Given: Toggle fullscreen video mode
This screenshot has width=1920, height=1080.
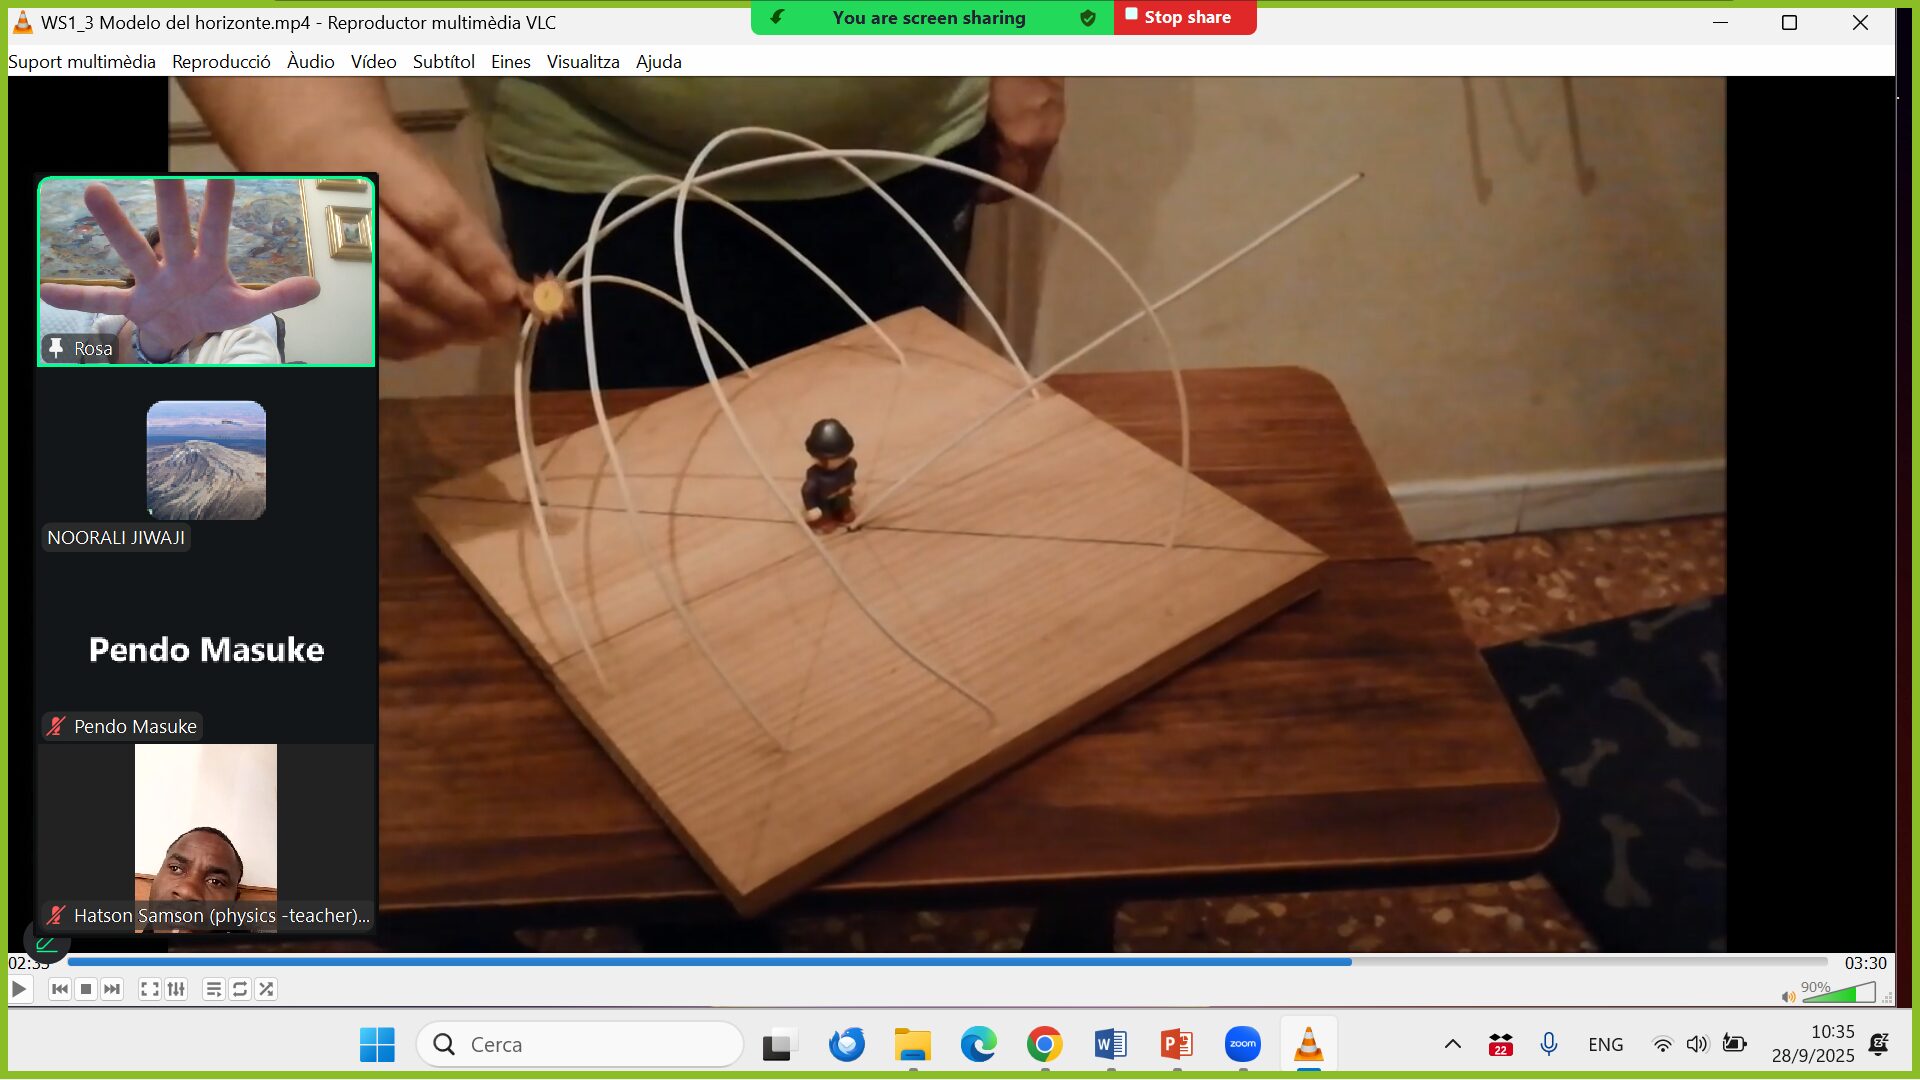Looking at the screenshot, I should 149,990.
